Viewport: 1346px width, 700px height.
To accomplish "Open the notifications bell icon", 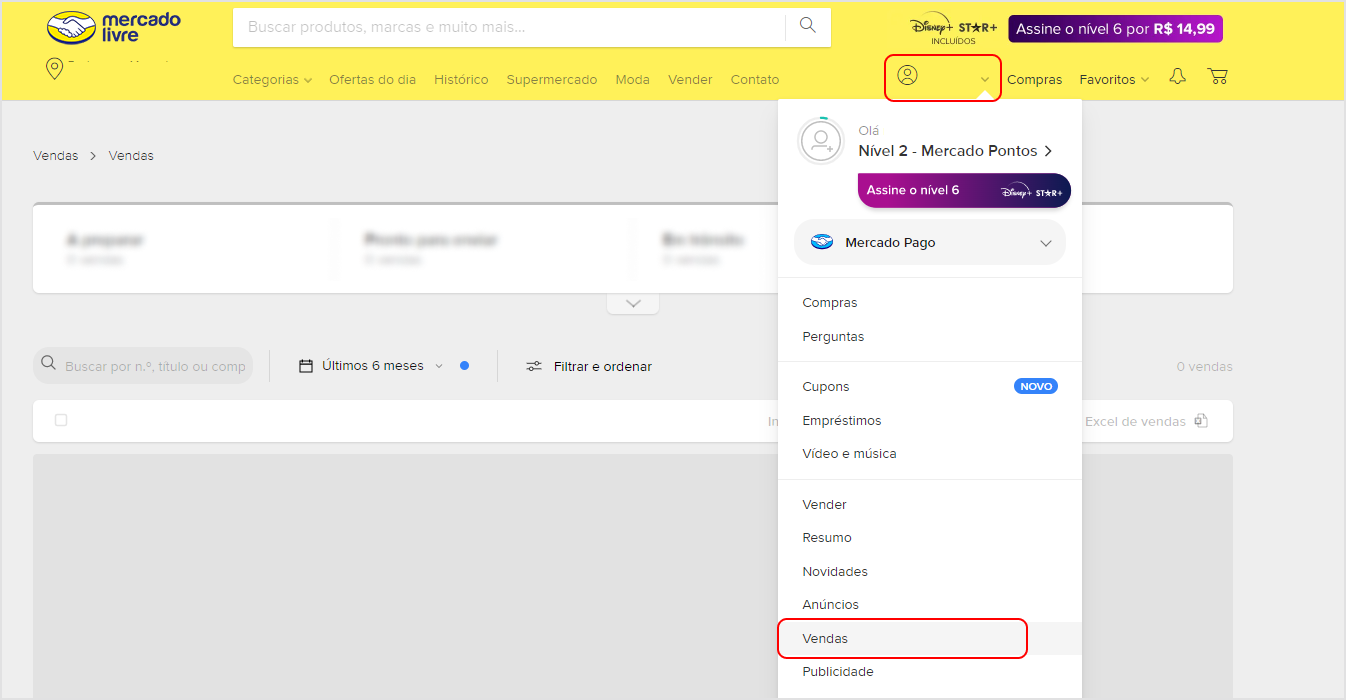I will coord(1177,77).
